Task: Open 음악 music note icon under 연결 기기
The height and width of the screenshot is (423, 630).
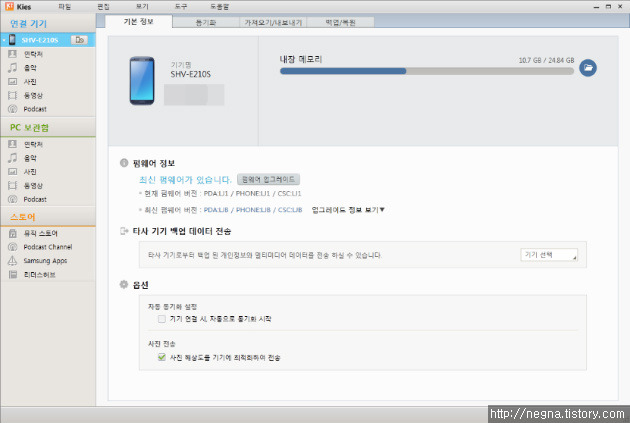Action: [12, 67]
